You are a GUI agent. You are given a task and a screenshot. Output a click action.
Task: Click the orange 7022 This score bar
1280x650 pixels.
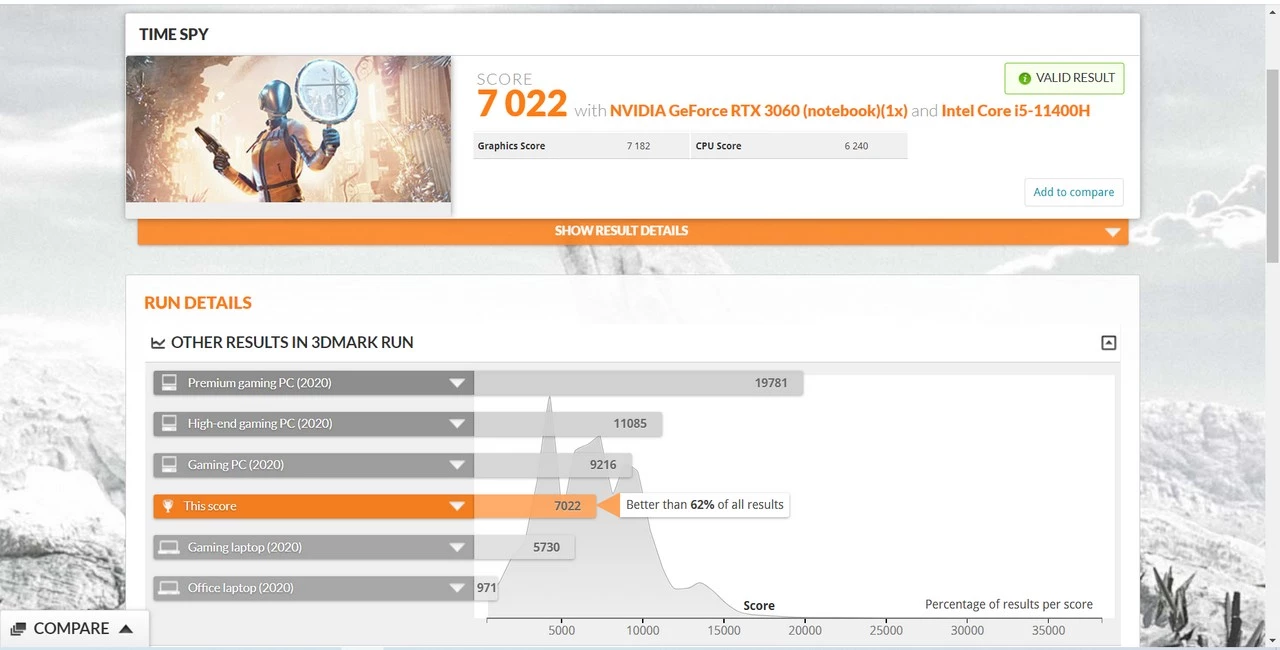point(535,506)
